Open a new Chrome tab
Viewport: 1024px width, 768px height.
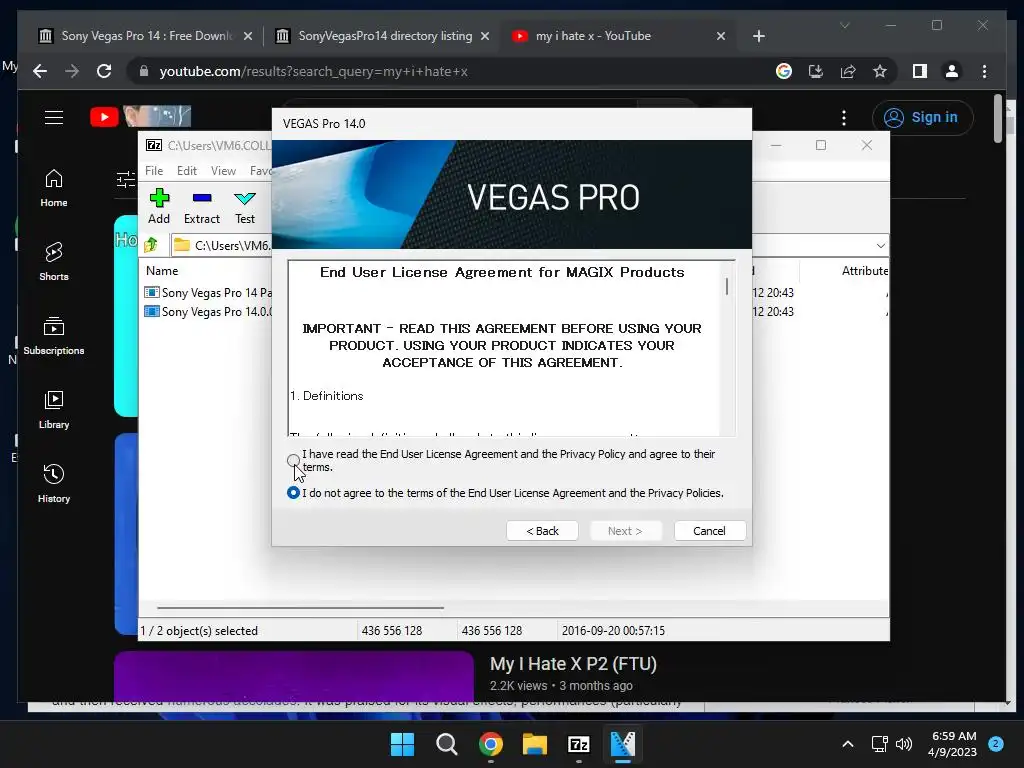pos(759,36)
